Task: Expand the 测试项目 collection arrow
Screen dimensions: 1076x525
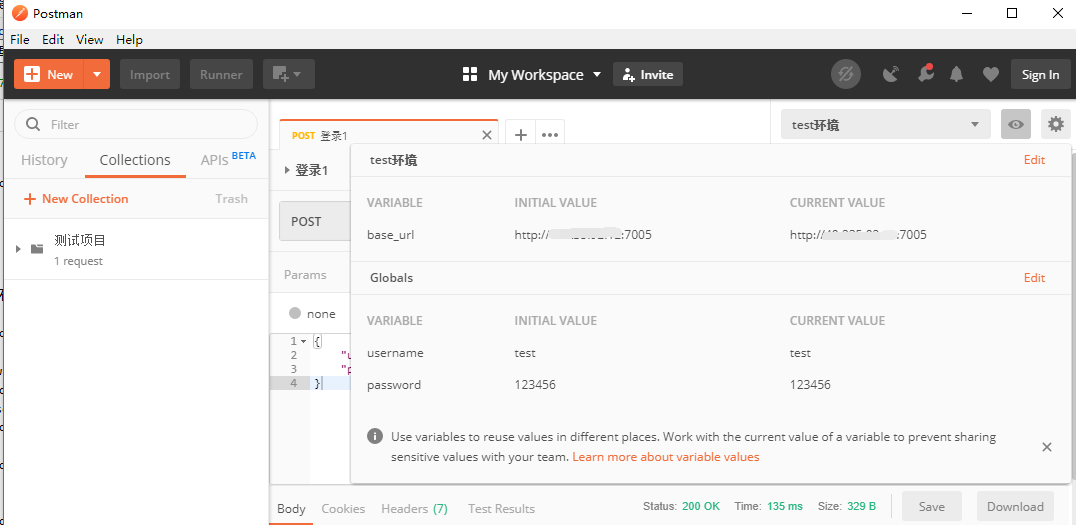Action: tap(19, 248)
